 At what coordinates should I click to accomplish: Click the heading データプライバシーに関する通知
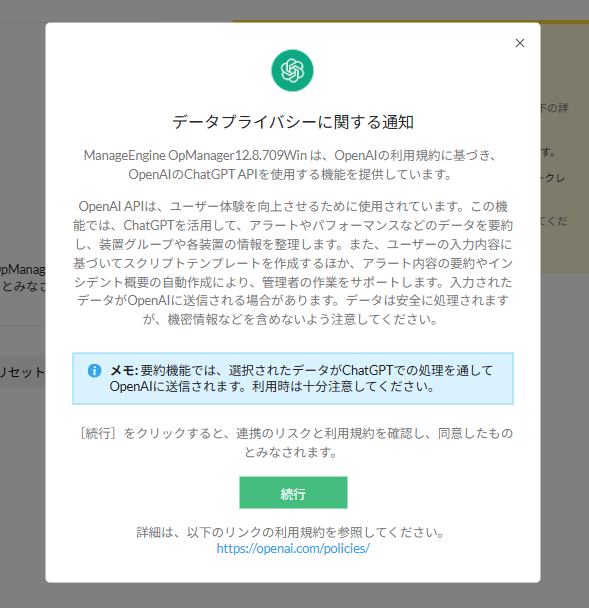[x=293, y=122]
